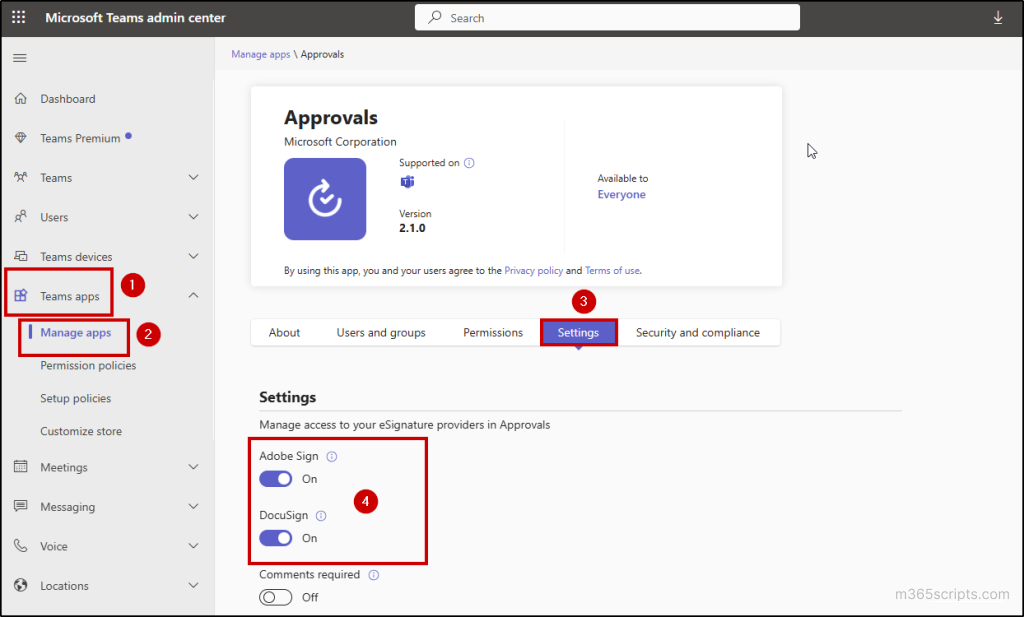This screenshot has width=1024, height=617.
Task: Open Customize store in sidebar
Action: point(81,431)
